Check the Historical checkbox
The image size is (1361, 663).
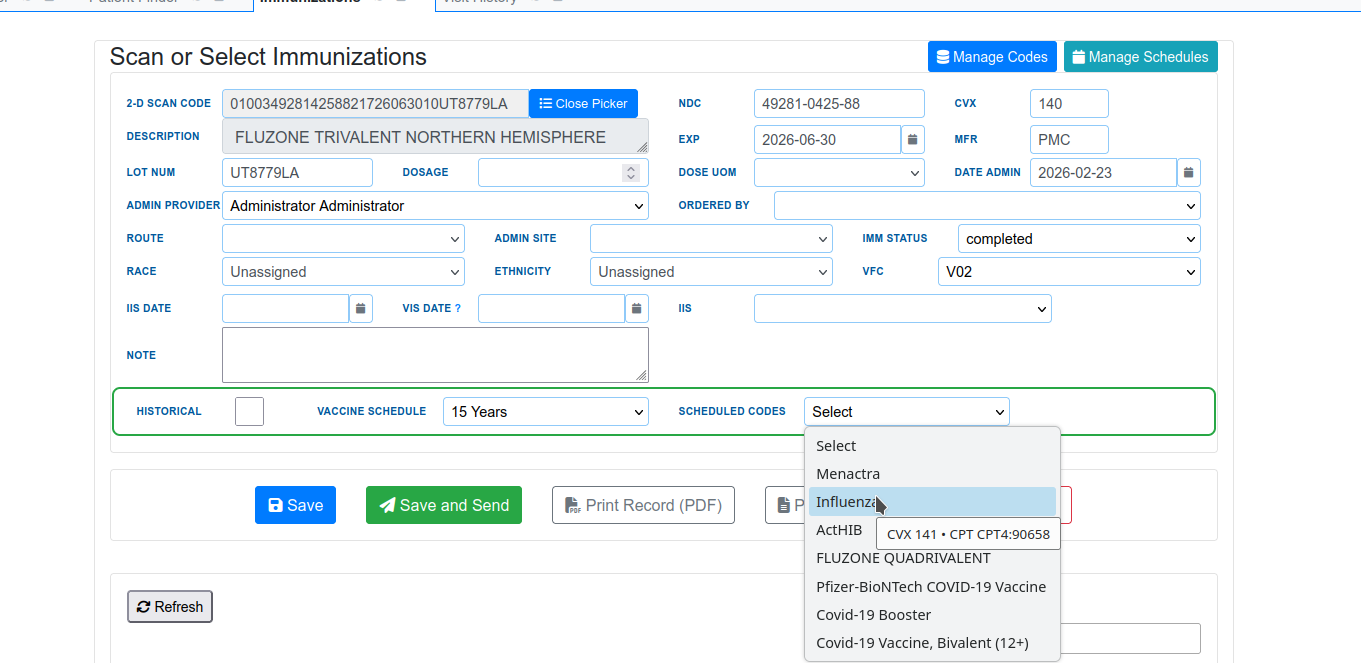coord(249,411)
